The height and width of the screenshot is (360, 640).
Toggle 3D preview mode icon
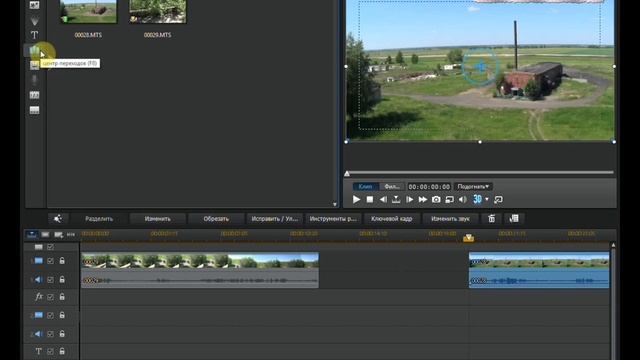point(477,199)
